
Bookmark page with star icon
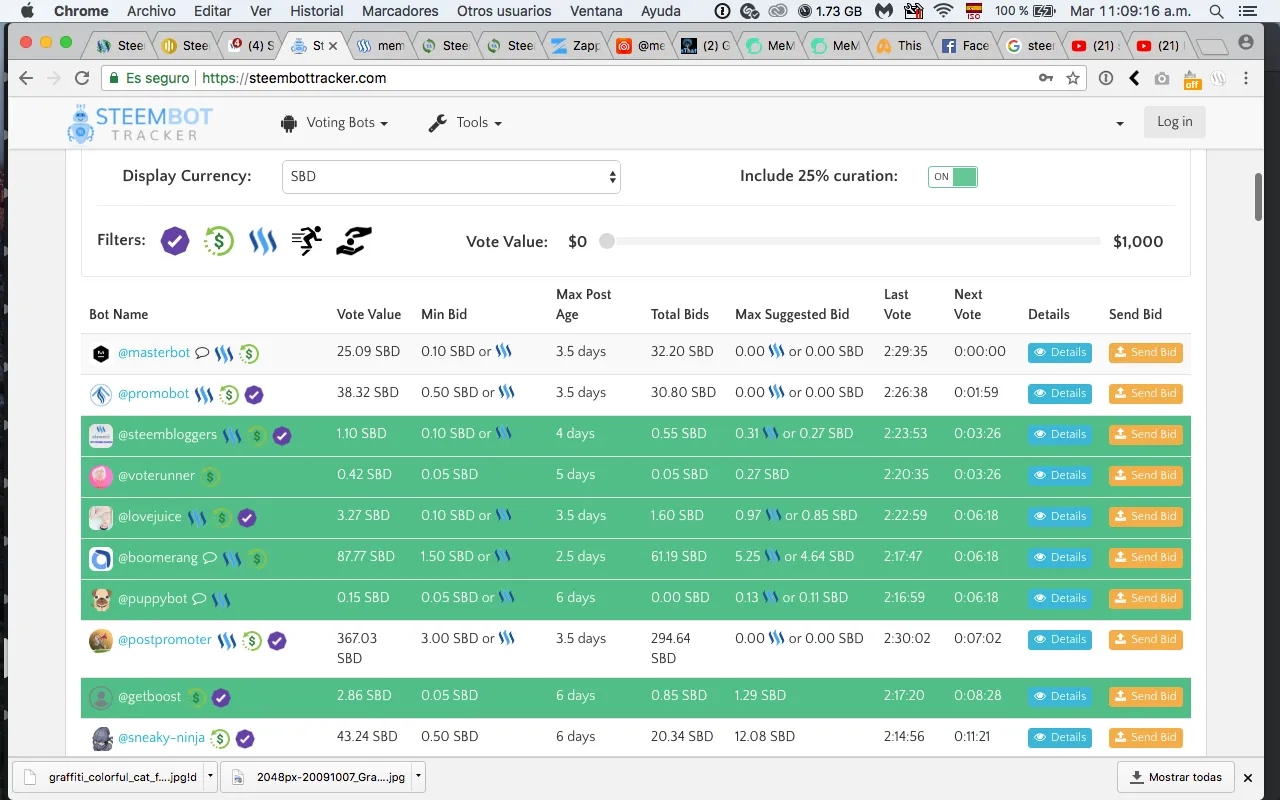pos(1073,78)
